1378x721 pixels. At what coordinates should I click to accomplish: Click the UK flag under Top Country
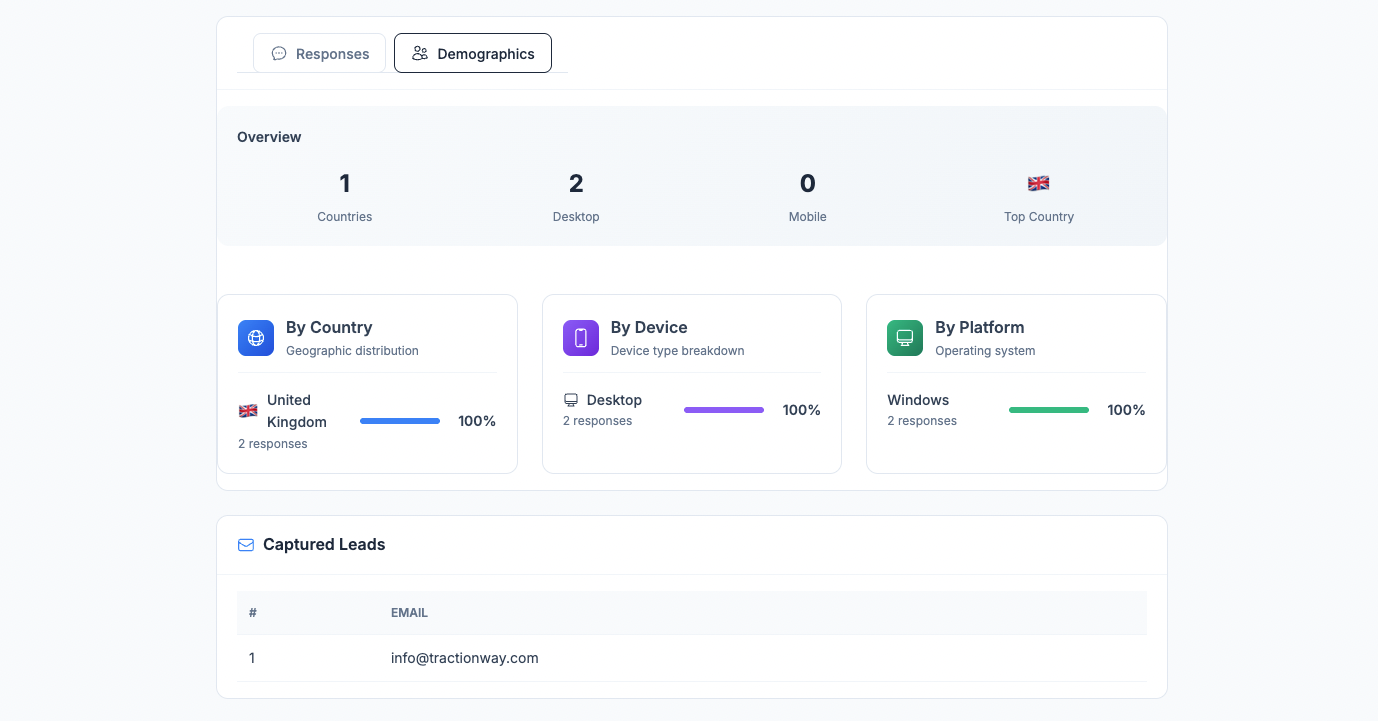pyautogui.click(x=1038, y=183)
